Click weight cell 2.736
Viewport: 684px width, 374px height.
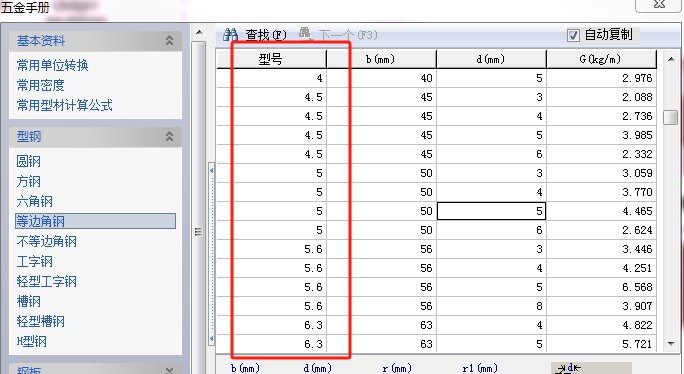601,116
